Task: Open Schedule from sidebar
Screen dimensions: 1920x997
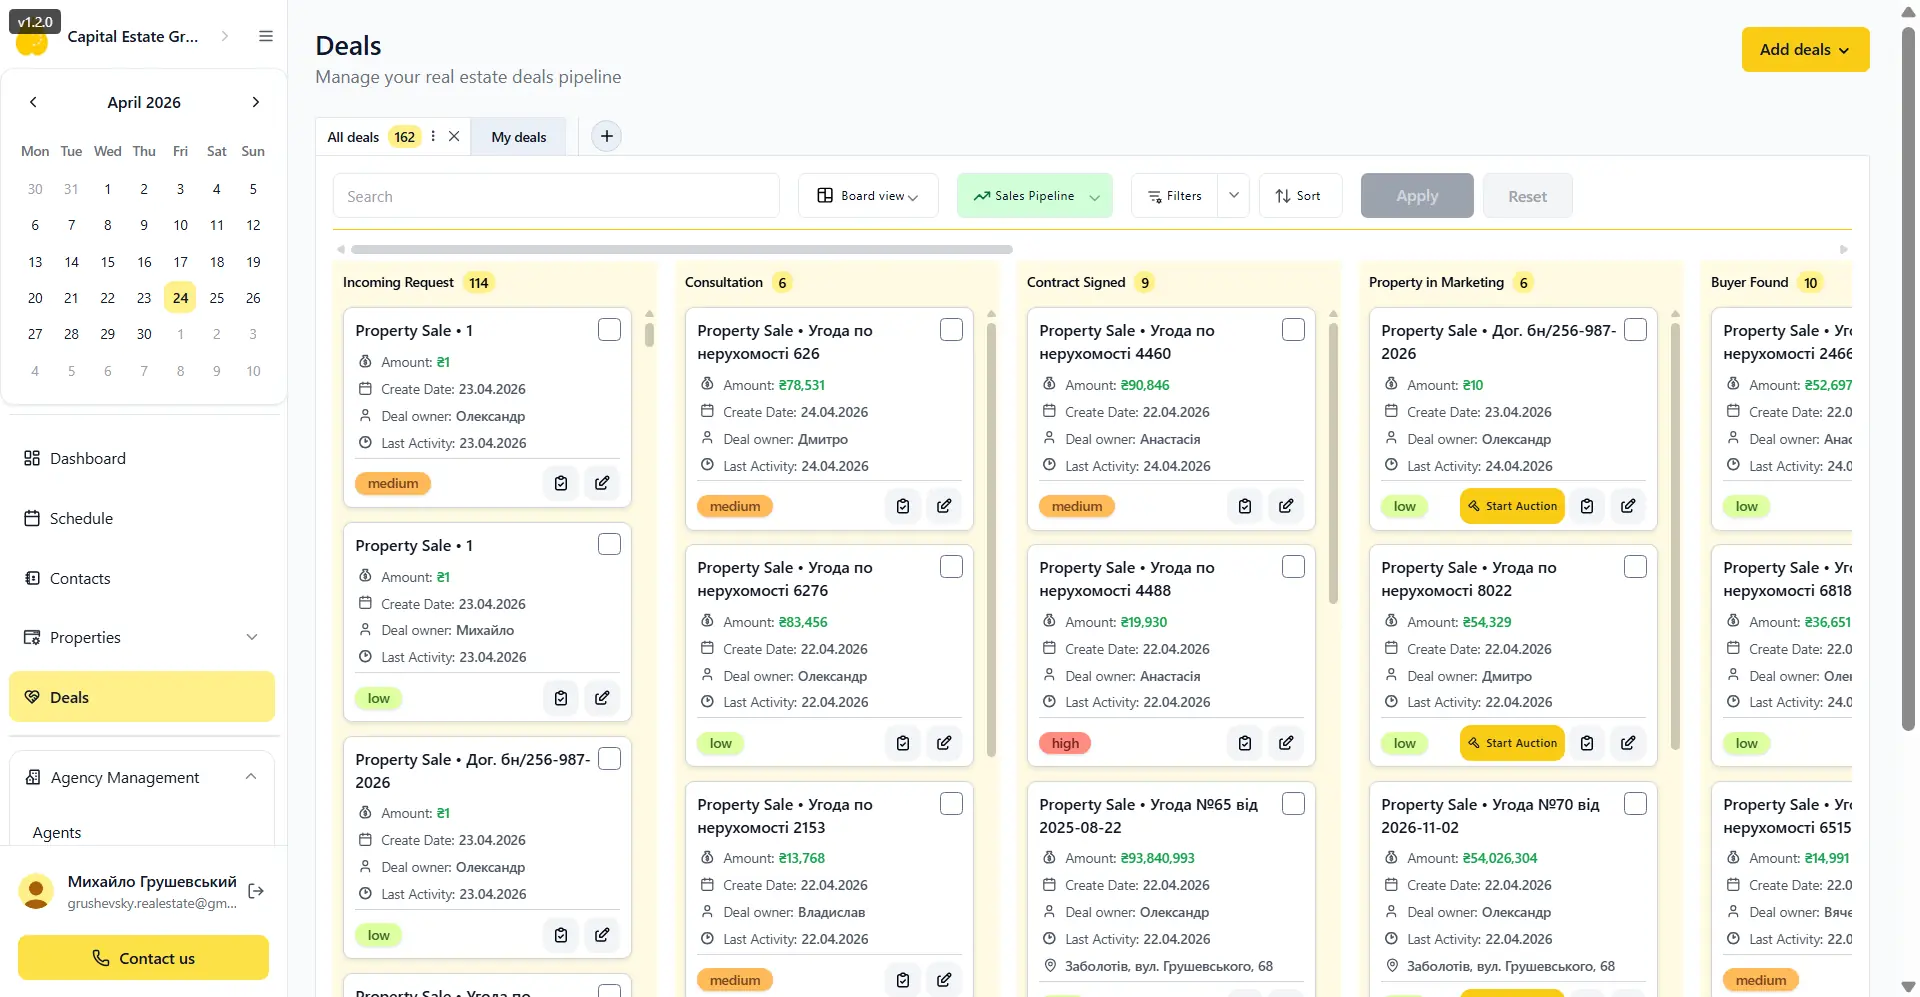Action: point(142,518)
